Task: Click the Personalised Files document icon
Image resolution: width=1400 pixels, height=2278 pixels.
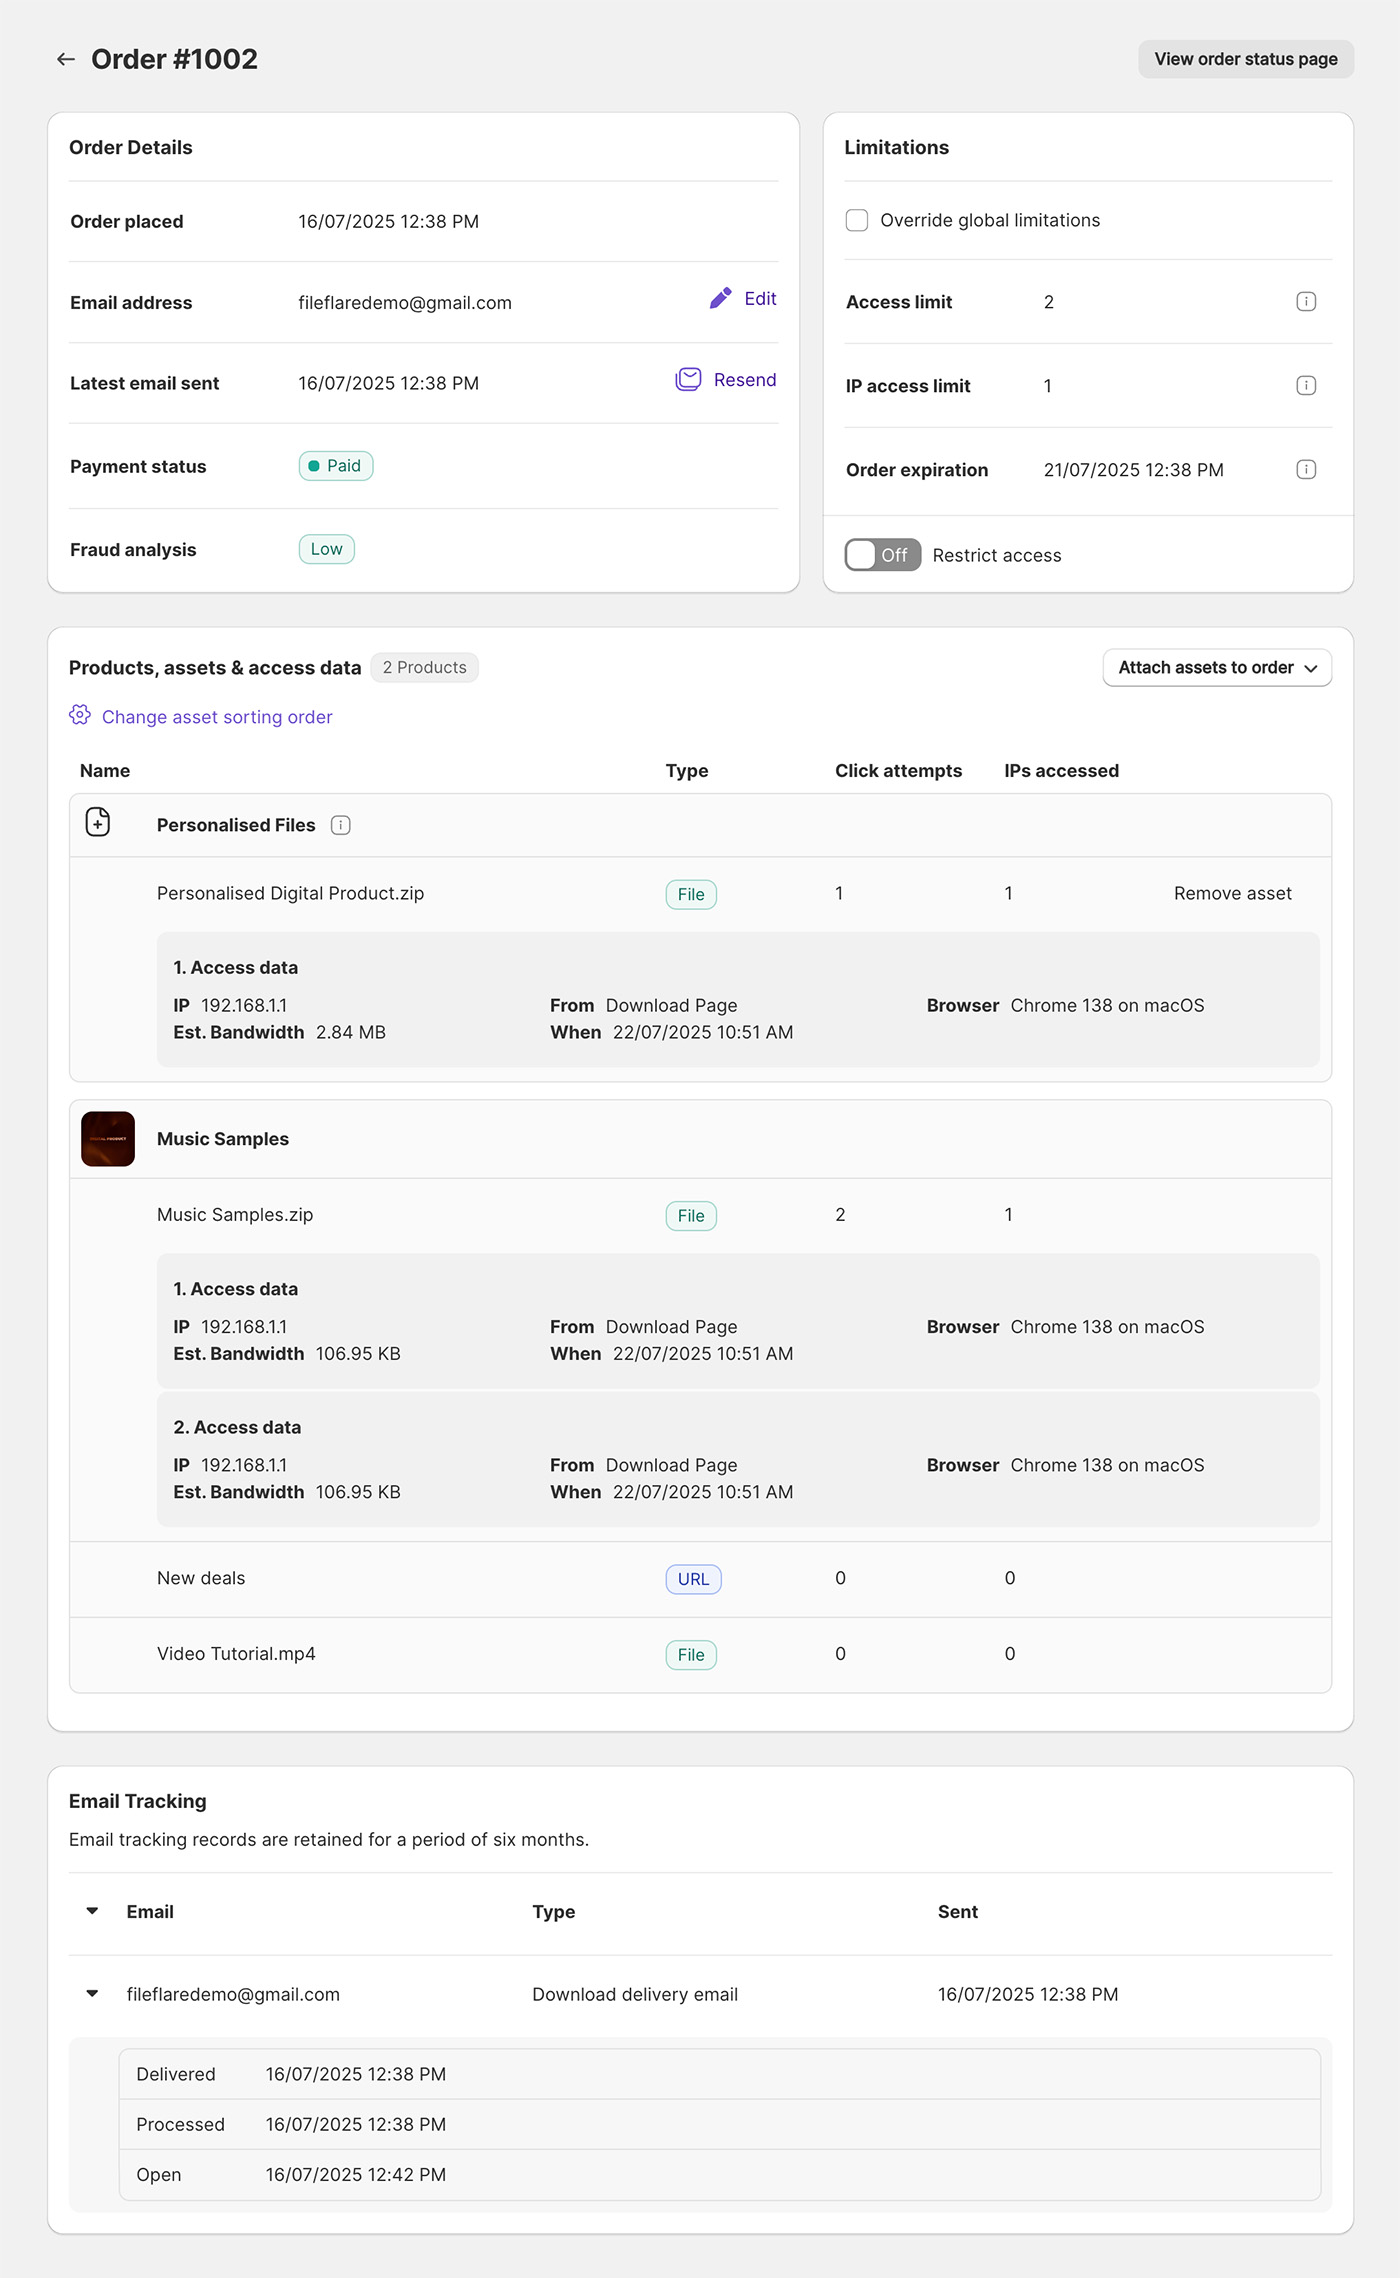Action: click(x=98, y=823)
